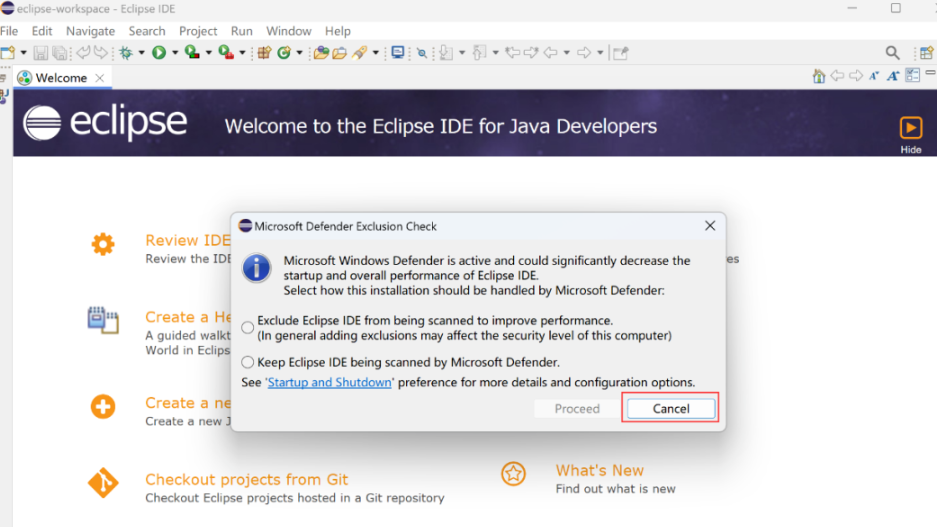Click the Open Task folder icon

[339, 53]
